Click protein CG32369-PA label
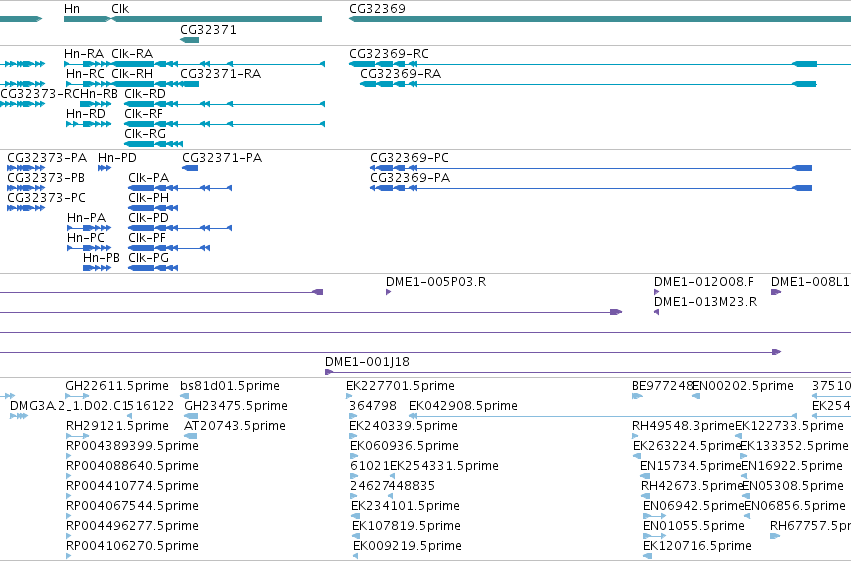This screenshot has width=851, height=561. tap(410, 178)
